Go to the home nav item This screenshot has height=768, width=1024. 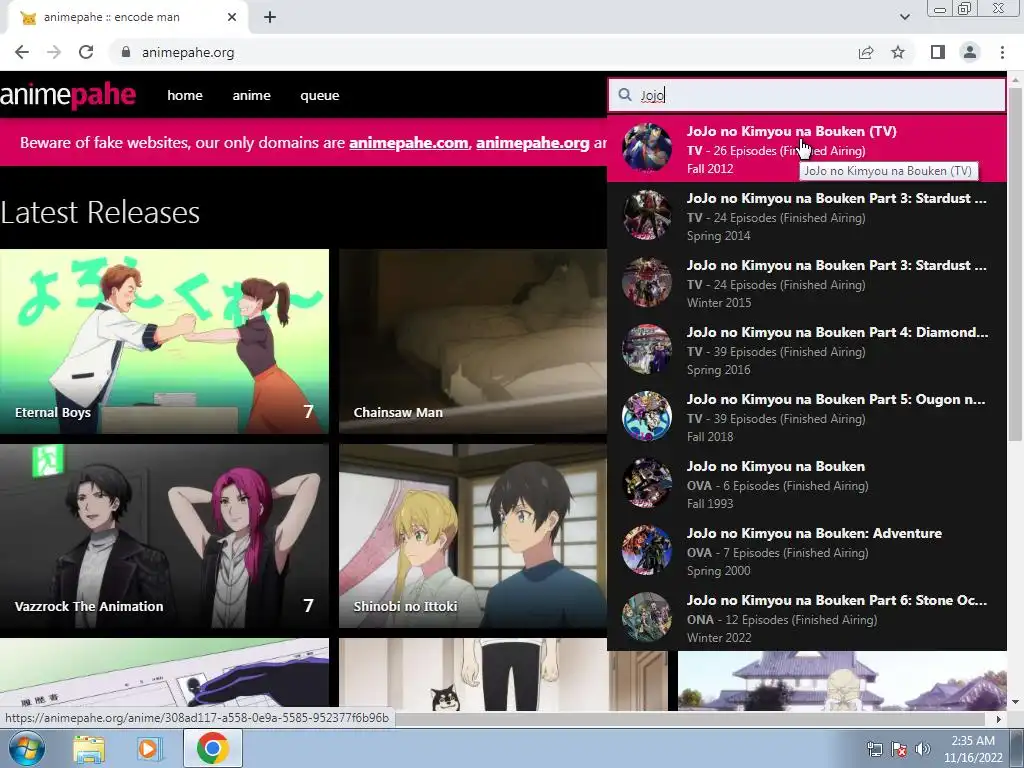pos(185,95)
